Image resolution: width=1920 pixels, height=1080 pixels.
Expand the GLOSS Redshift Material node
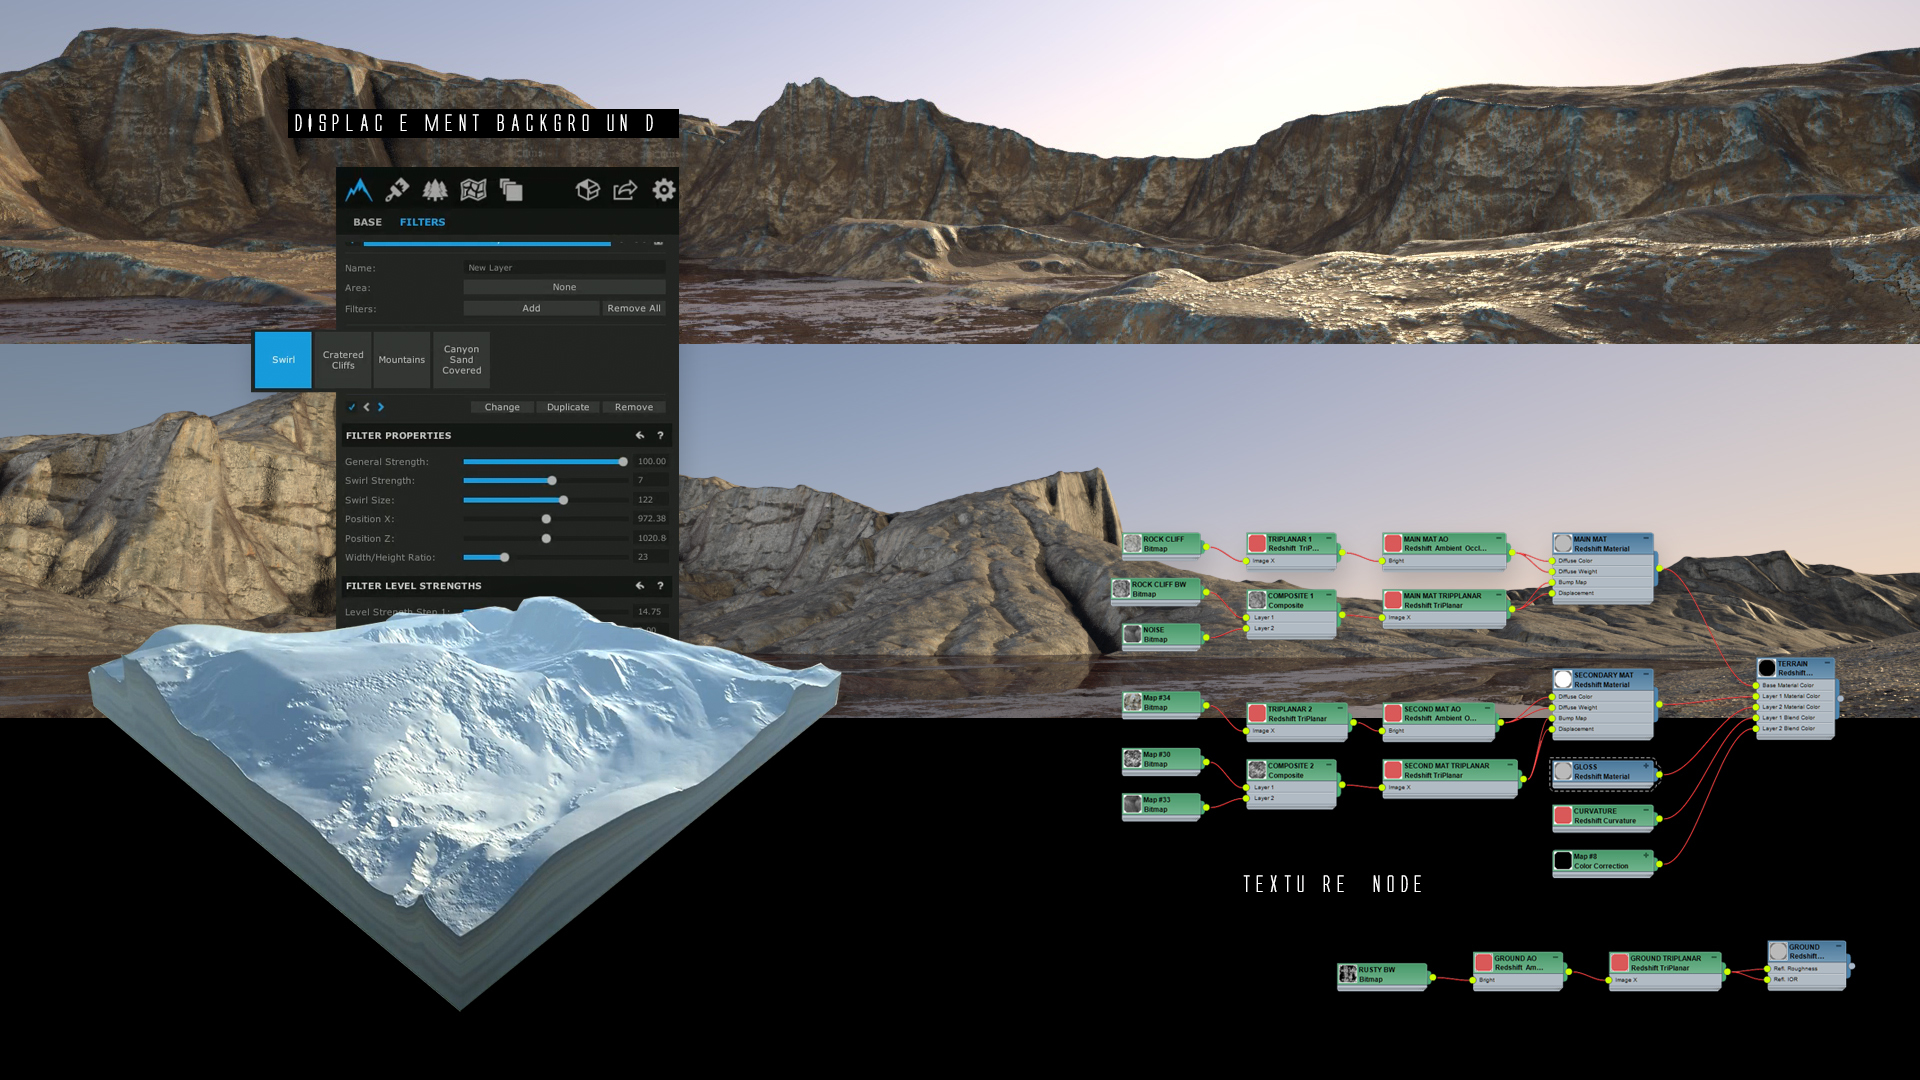click(1646, 766)
